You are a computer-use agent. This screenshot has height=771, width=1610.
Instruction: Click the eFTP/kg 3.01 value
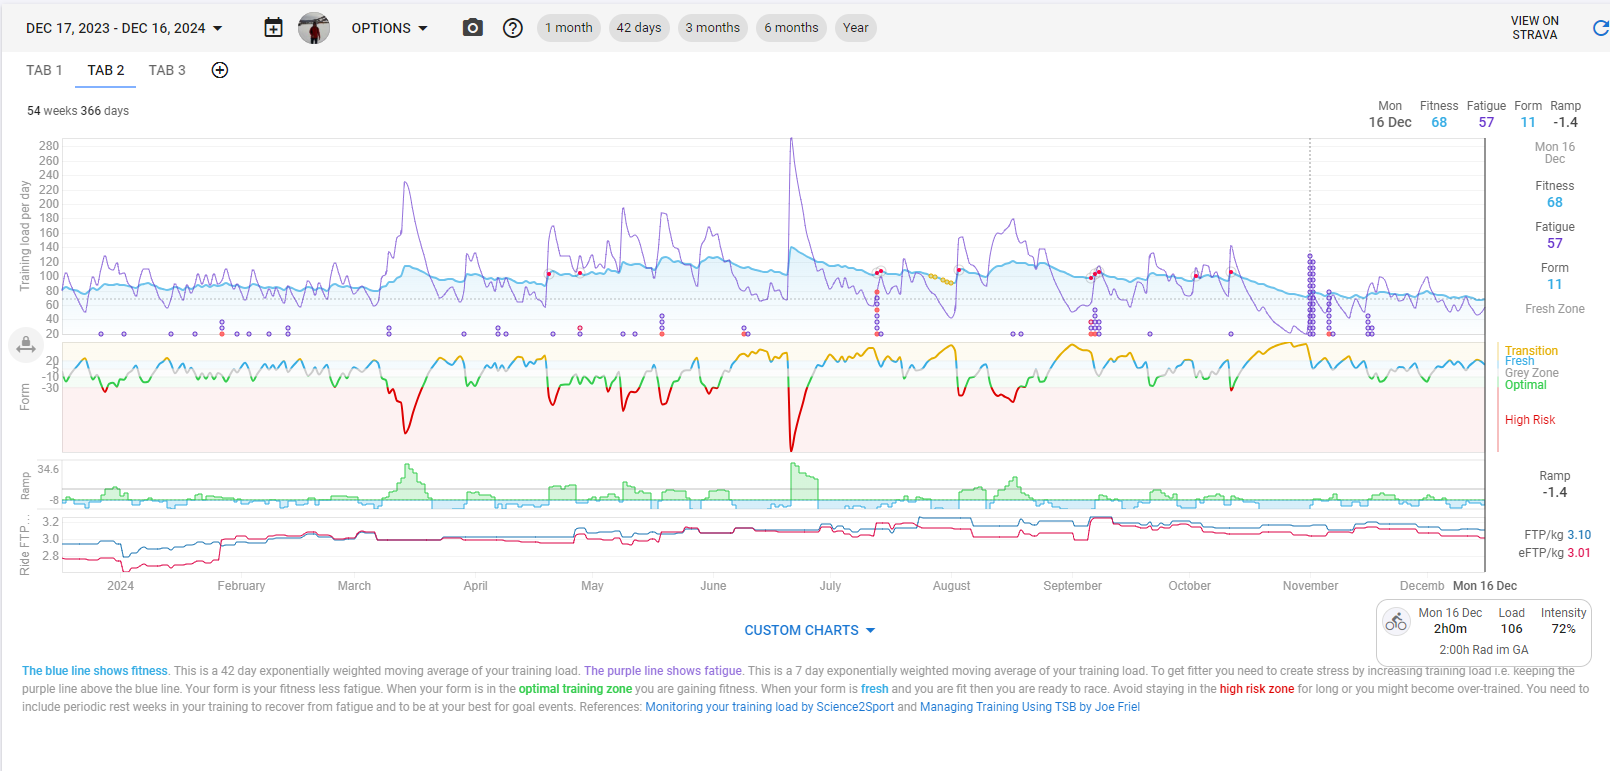pos(1579,553)
